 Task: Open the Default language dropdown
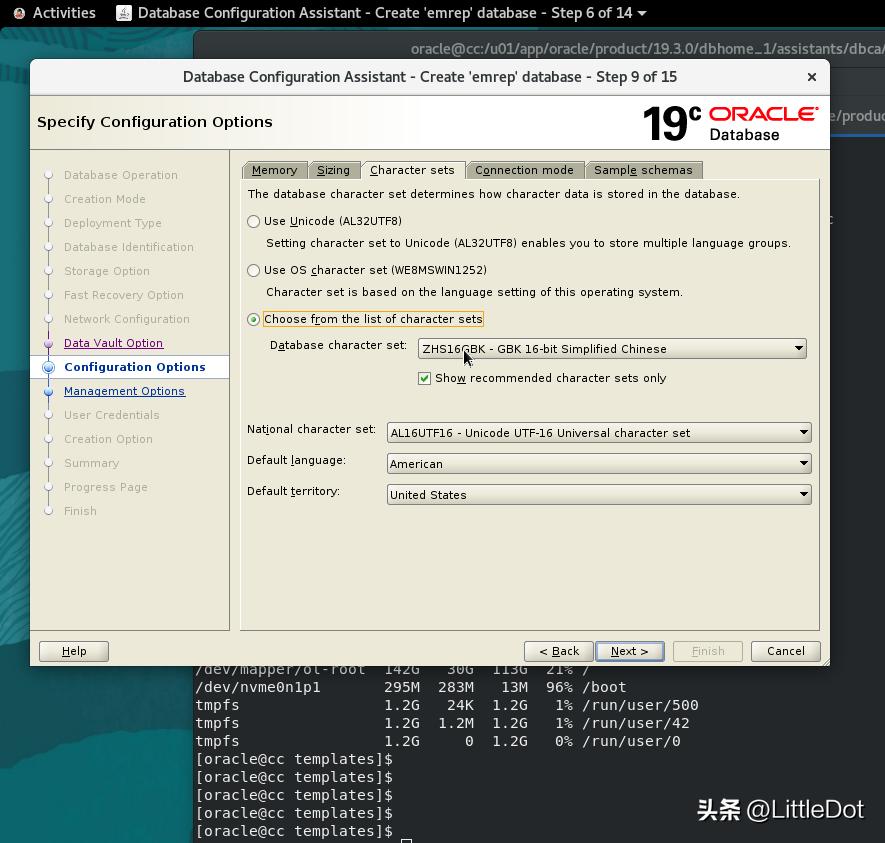click(x=599, y=464)
